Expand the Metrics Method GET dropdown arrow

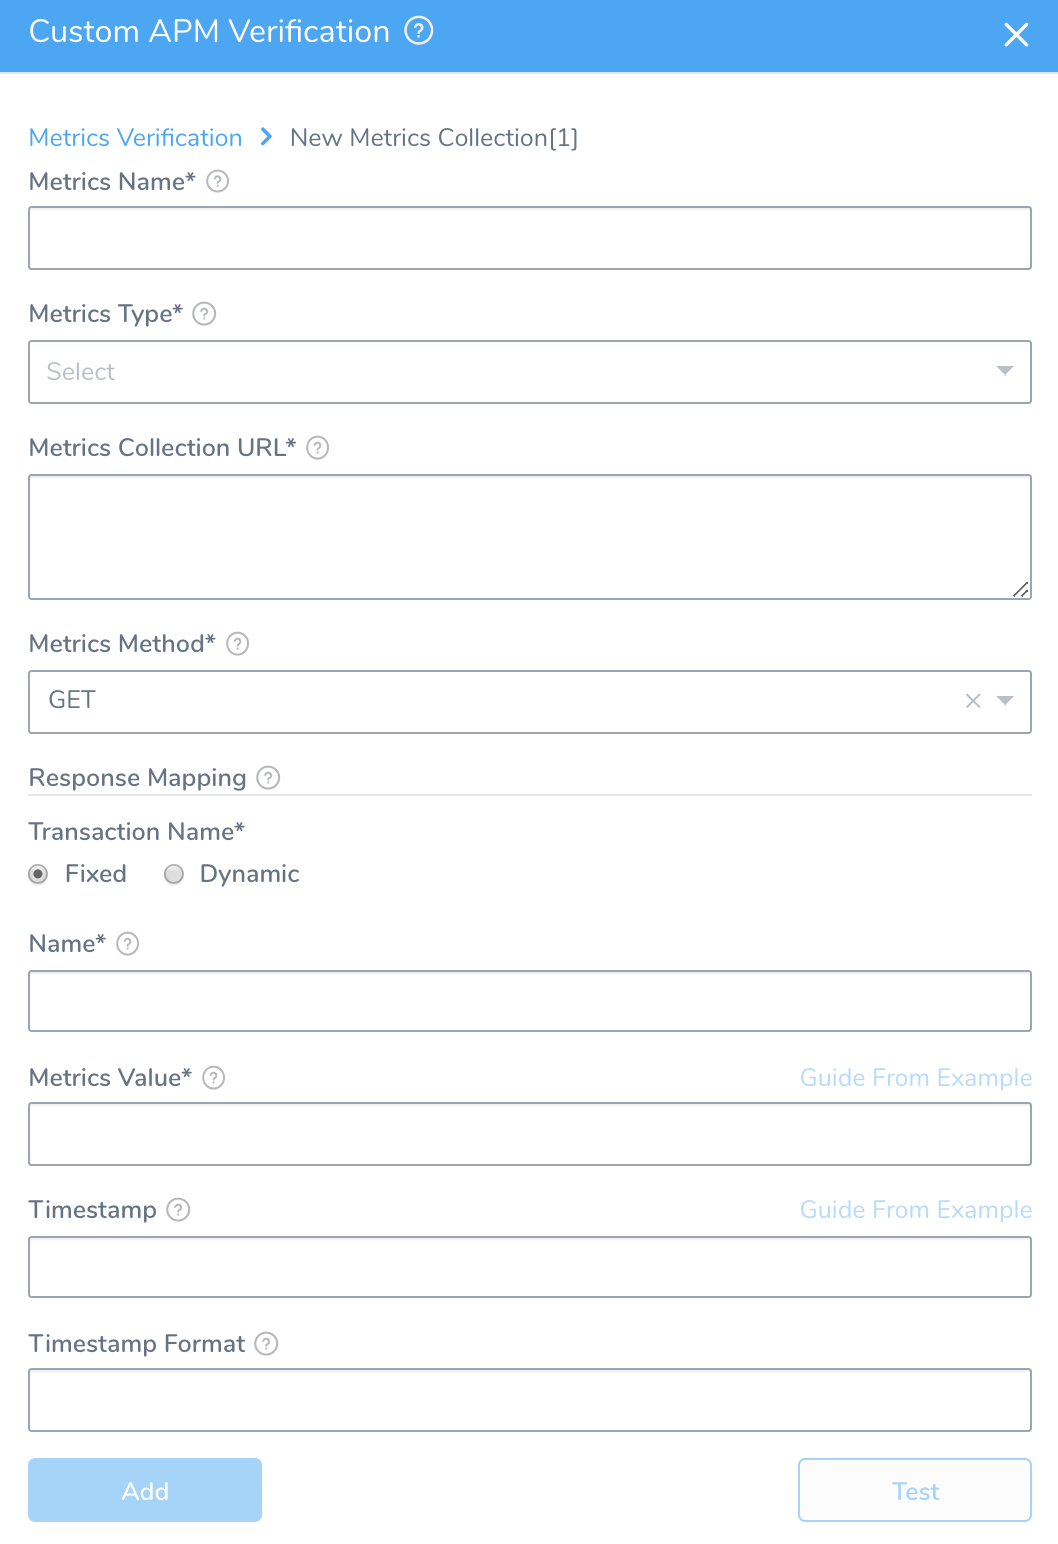1005,700
